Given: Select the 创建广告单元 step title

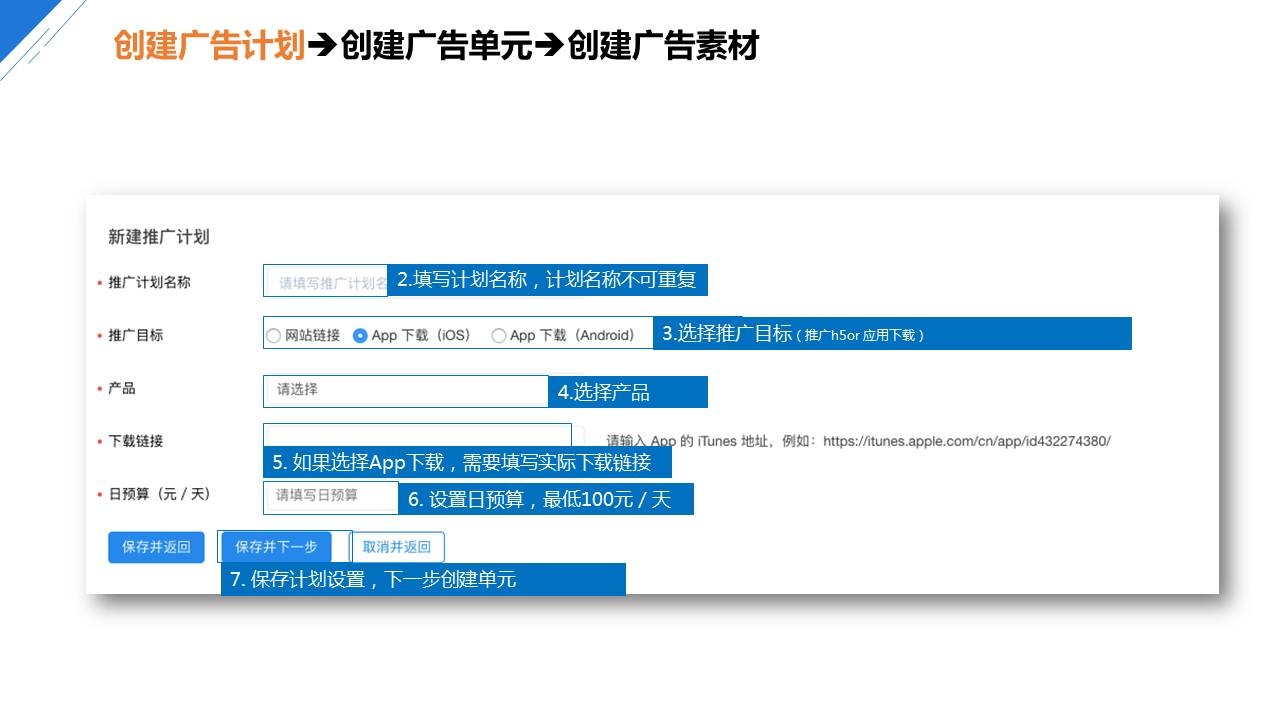Looking at the screenshot, I should 436,46.
